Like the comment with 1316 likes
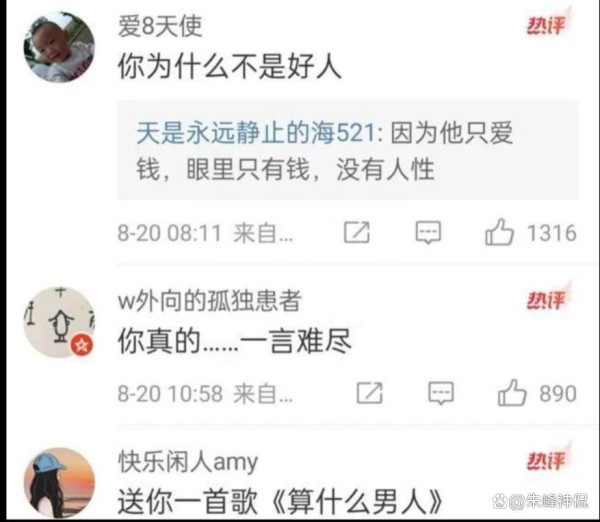This screenshot has height=522, width=600. point(499,232)
